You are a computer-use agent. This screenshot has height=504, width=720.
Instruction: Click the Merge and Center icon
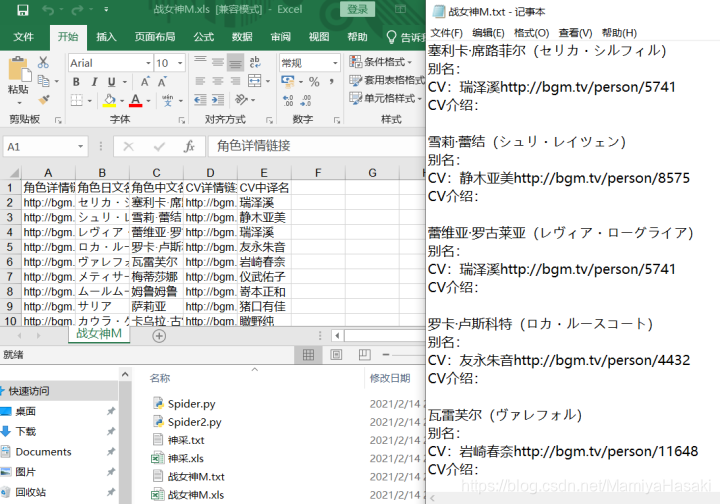(255, 81)
